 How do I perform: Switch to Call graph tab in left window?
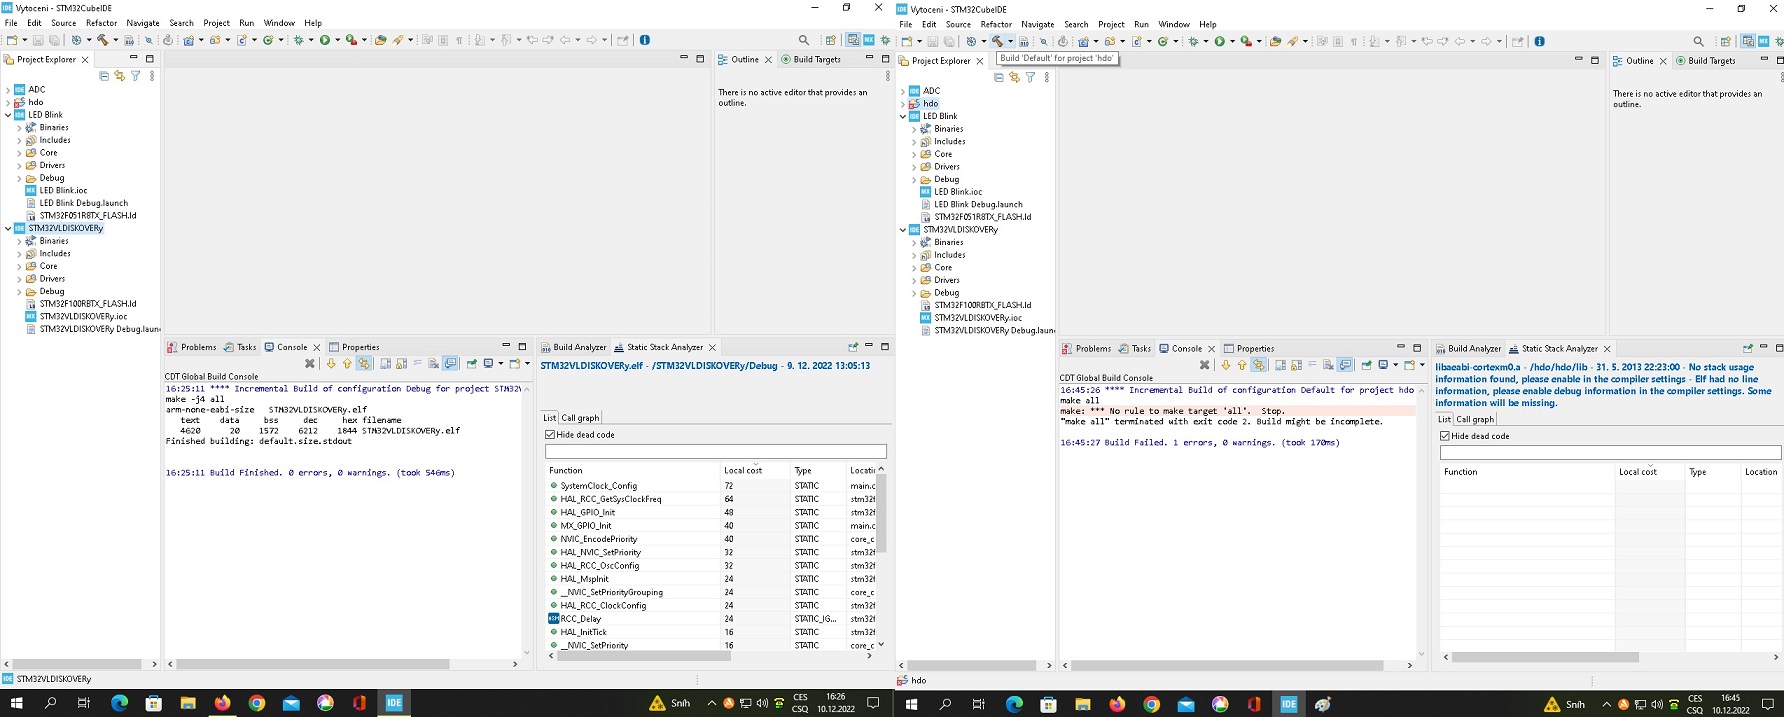coord(580,418)
